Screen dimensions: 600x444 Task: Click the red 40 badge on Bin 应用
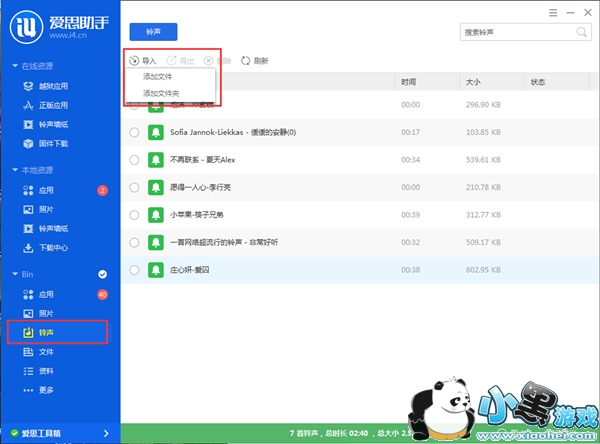click(102, 294)
